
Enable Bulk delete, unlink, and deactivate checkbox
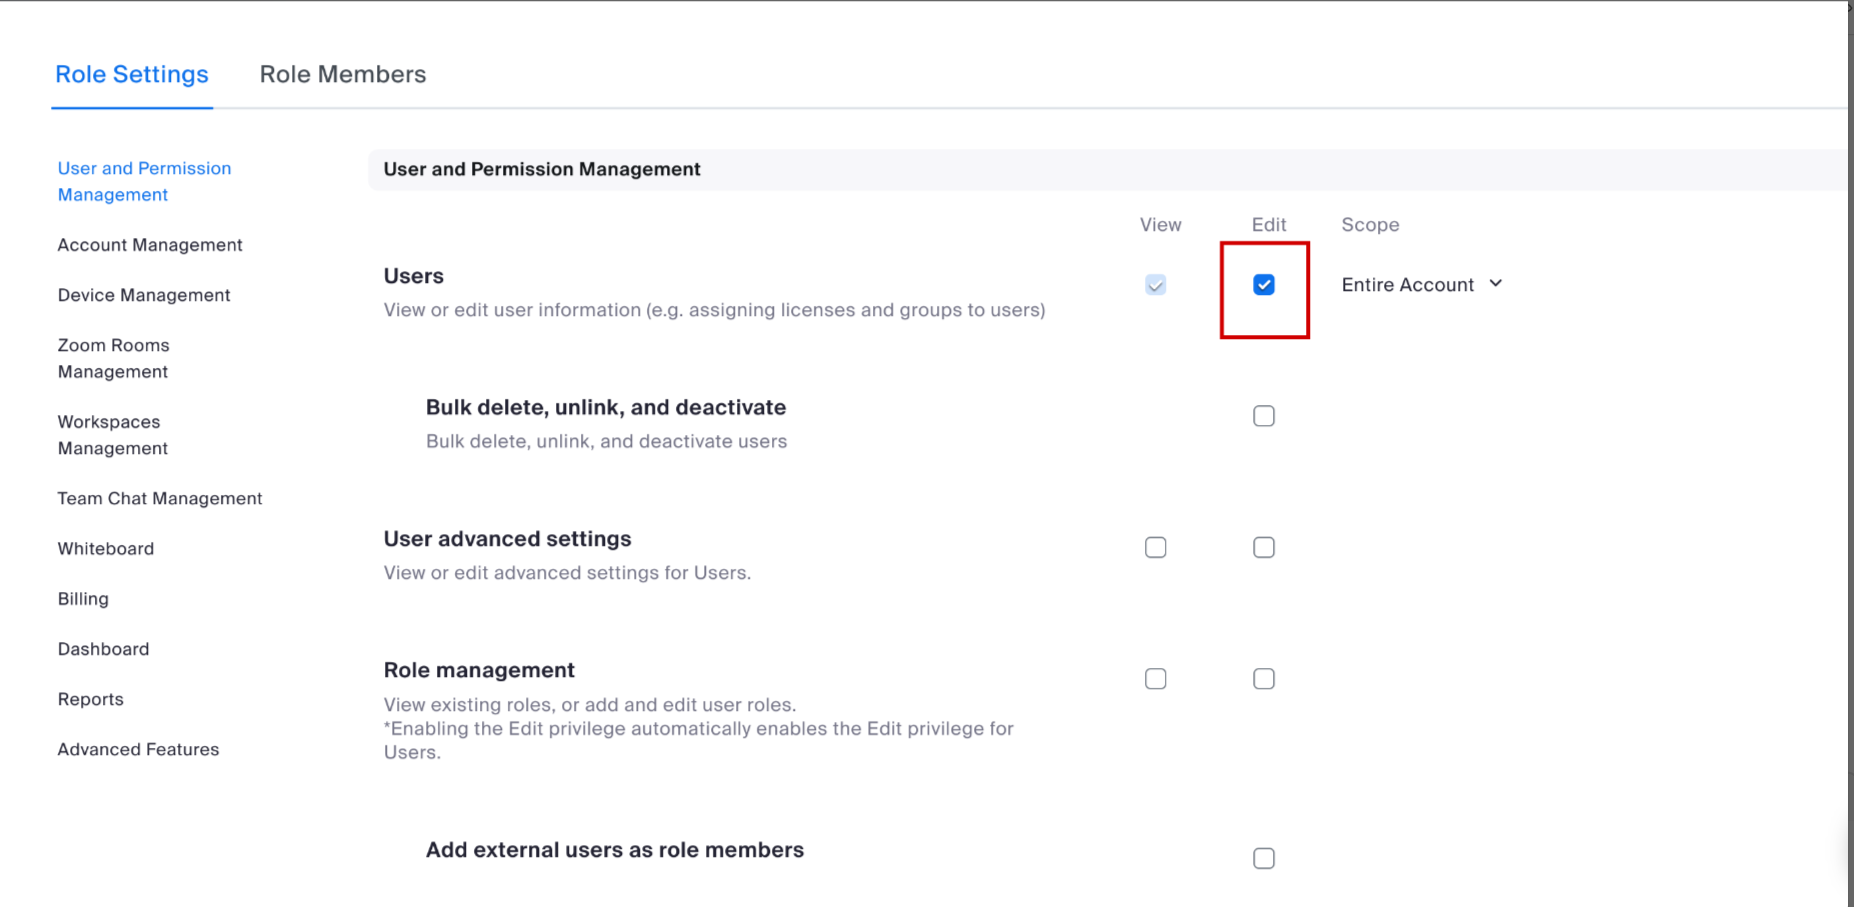click(x=1264, y=416)
